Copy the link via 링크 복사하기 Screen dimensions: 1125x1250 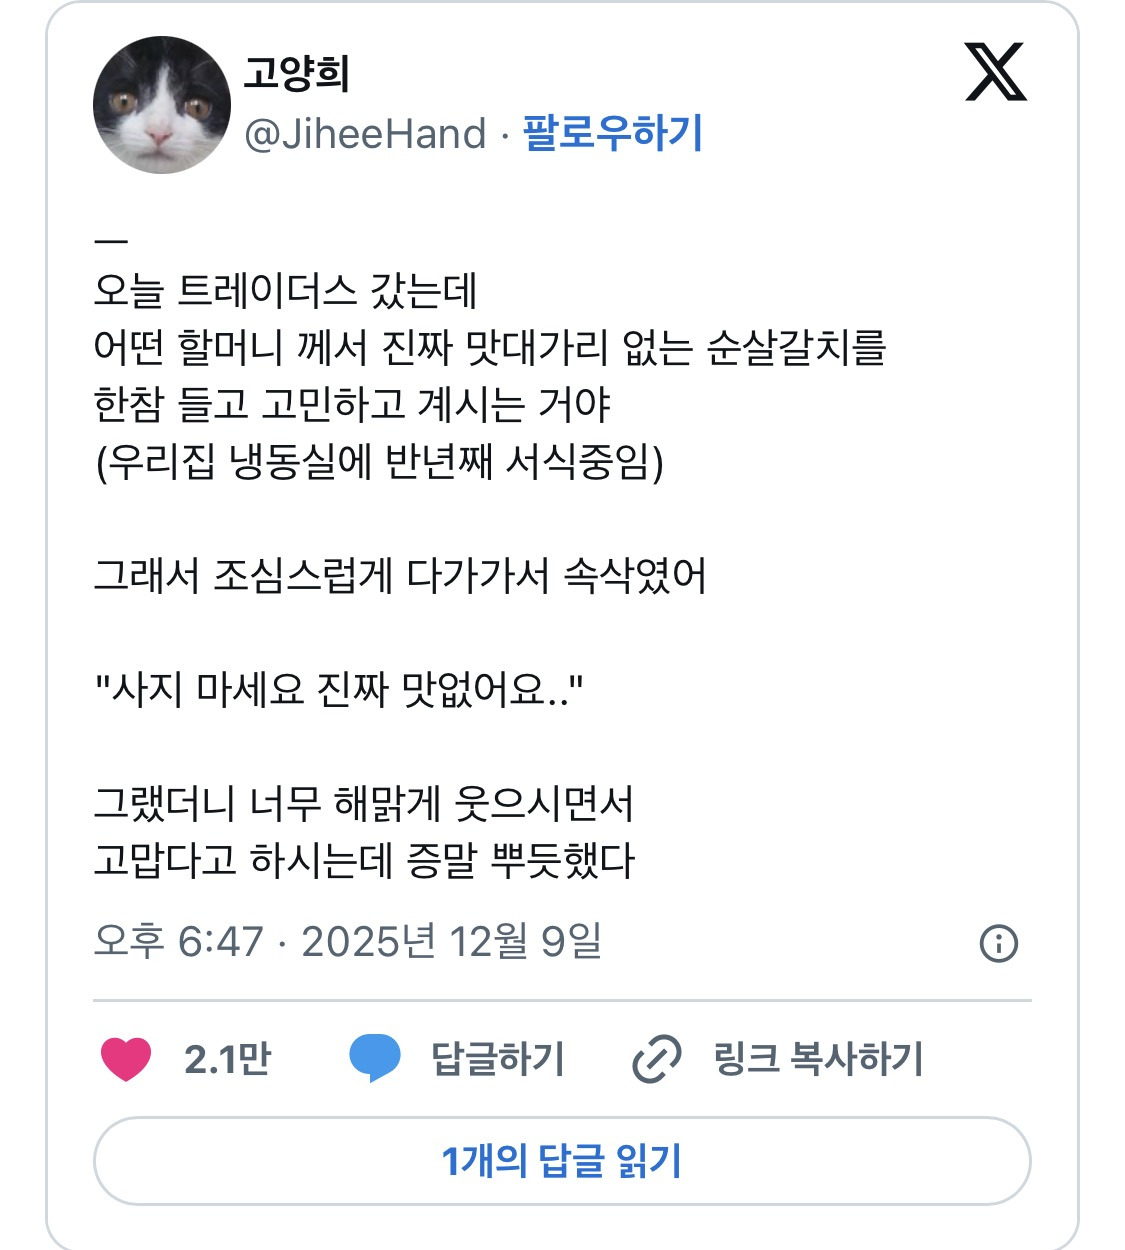click(818, 1059)
